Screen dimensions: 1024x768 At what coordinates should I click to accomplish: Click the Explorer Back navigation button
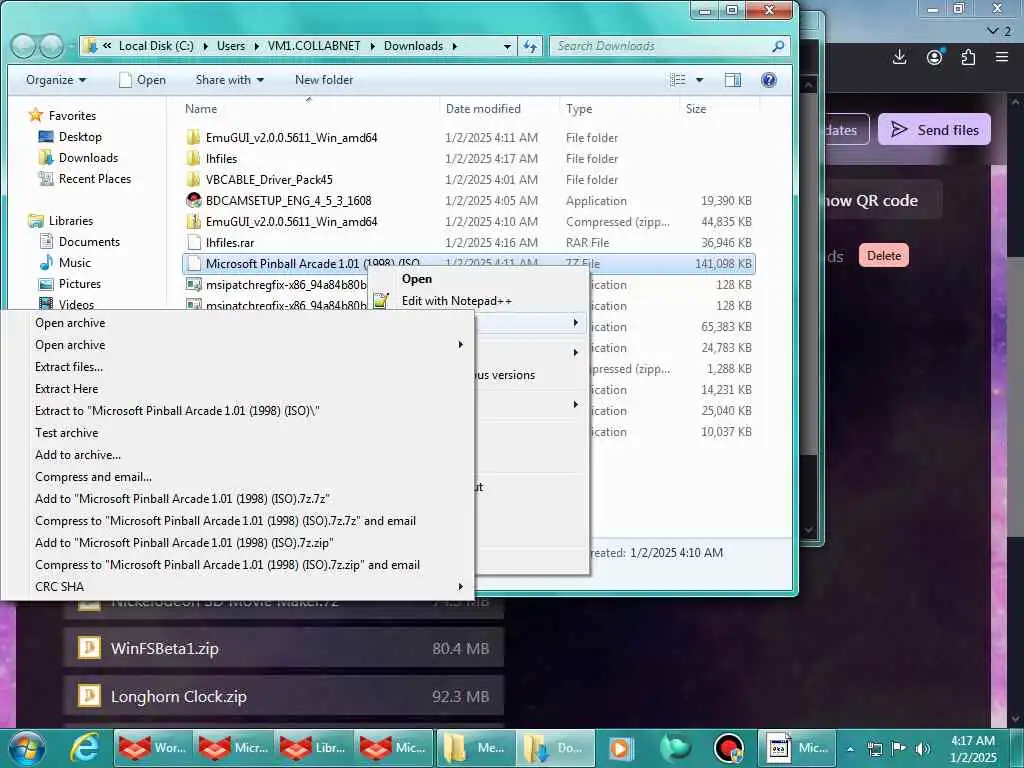tap(24, 46)
